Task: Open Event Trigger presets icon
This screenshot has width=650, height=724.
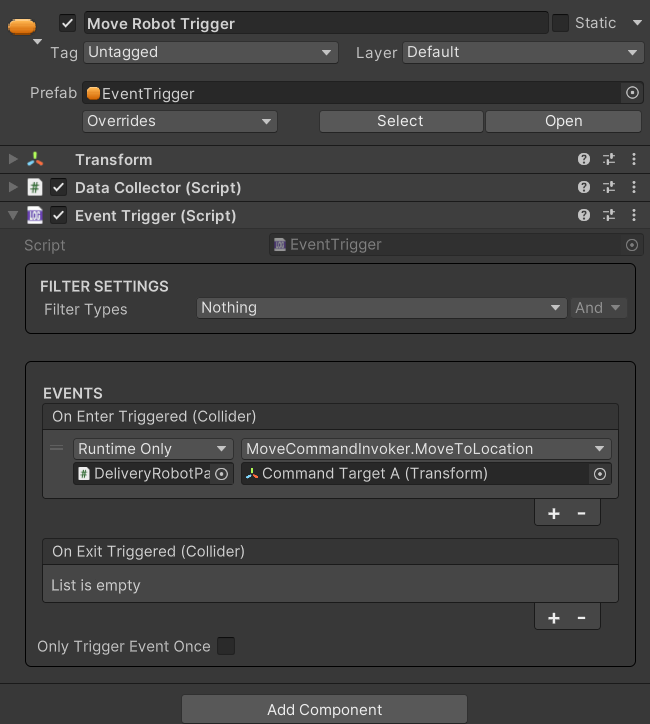Action: (609, 215)
